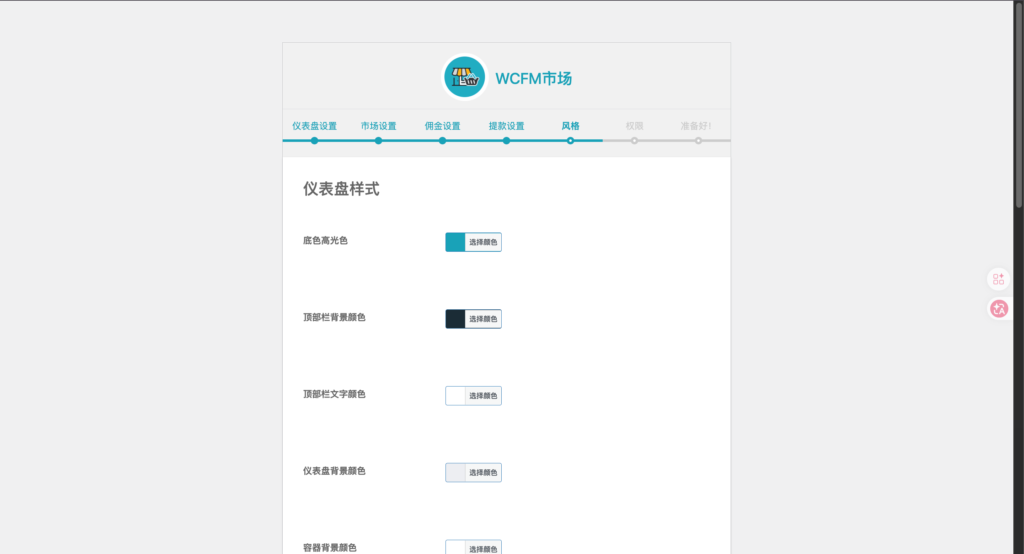Select the current 风格 step tab
1024x554 pixels.
pos(570,126)
